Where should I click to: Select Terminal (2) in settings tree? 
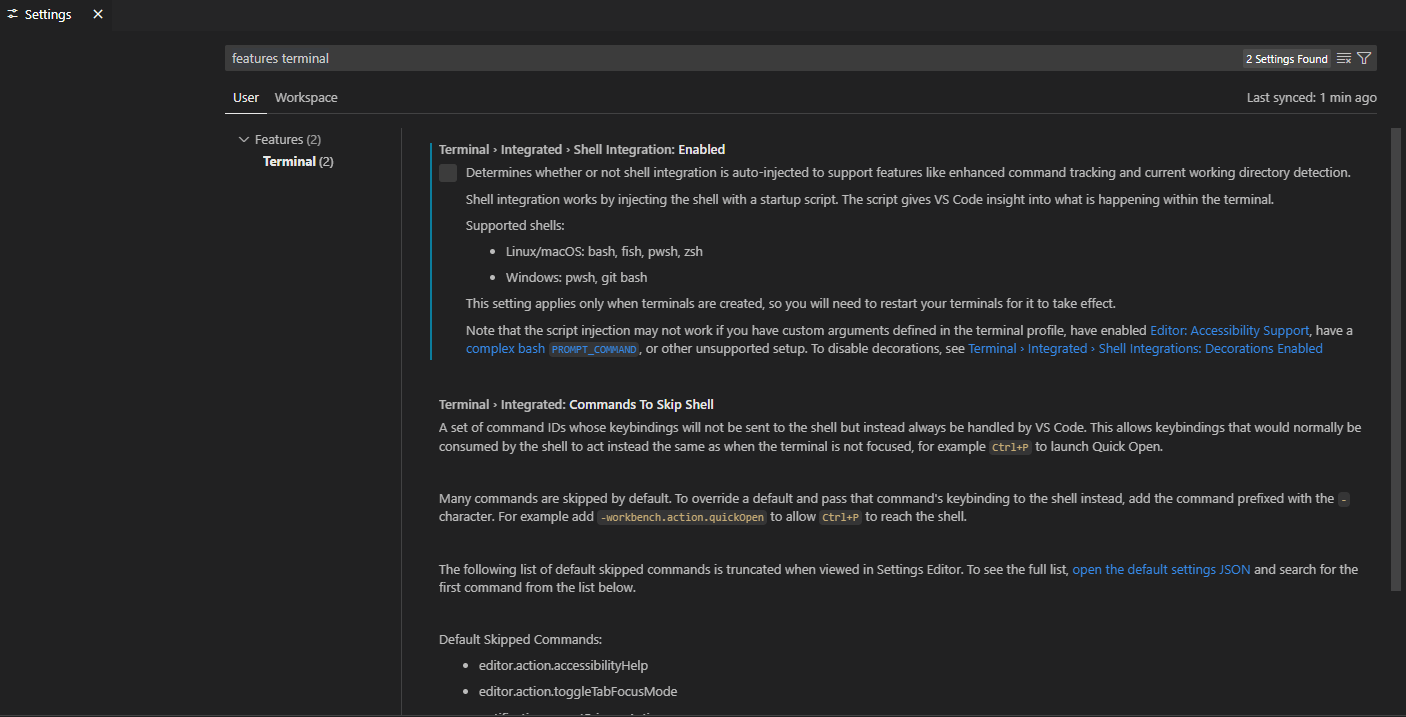tap(298, 161)
